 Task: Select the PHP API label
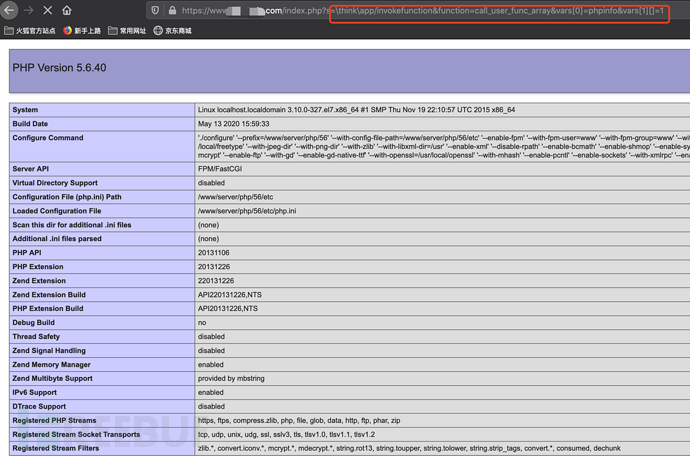click(x=27, y=253)
